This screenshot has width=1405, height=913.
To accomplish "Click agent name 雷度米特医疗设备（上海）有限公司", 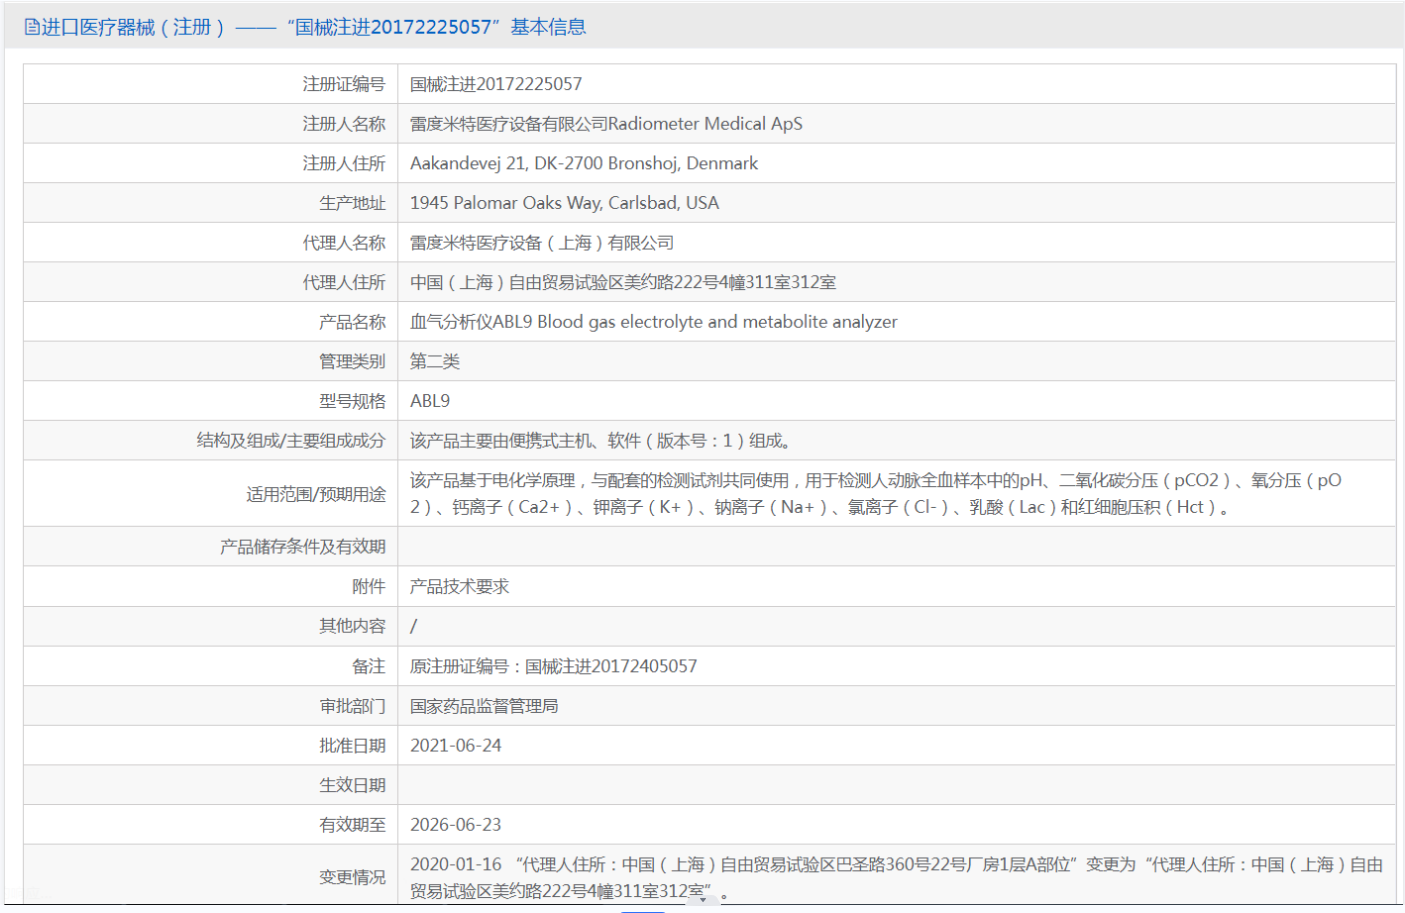I will 541,243.
